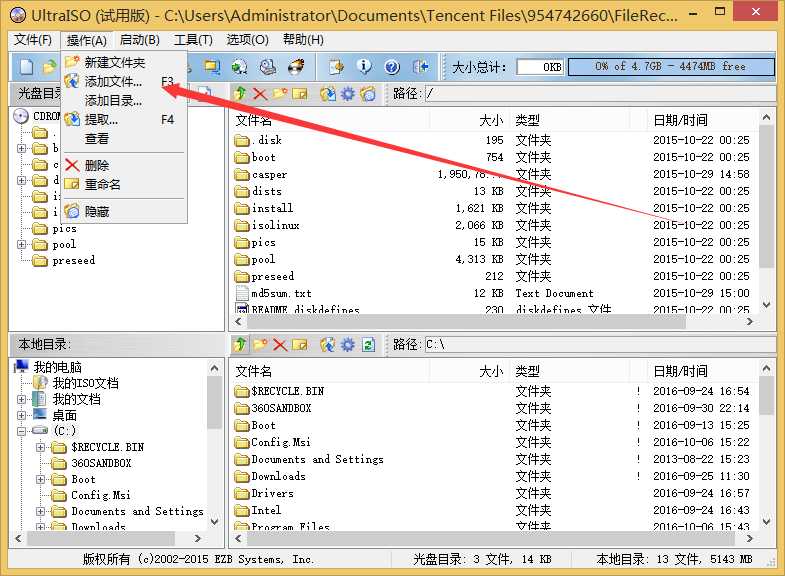Click rename icon in local pane toolbar
This screenshot has width=785, height=576.
point(299,344)
